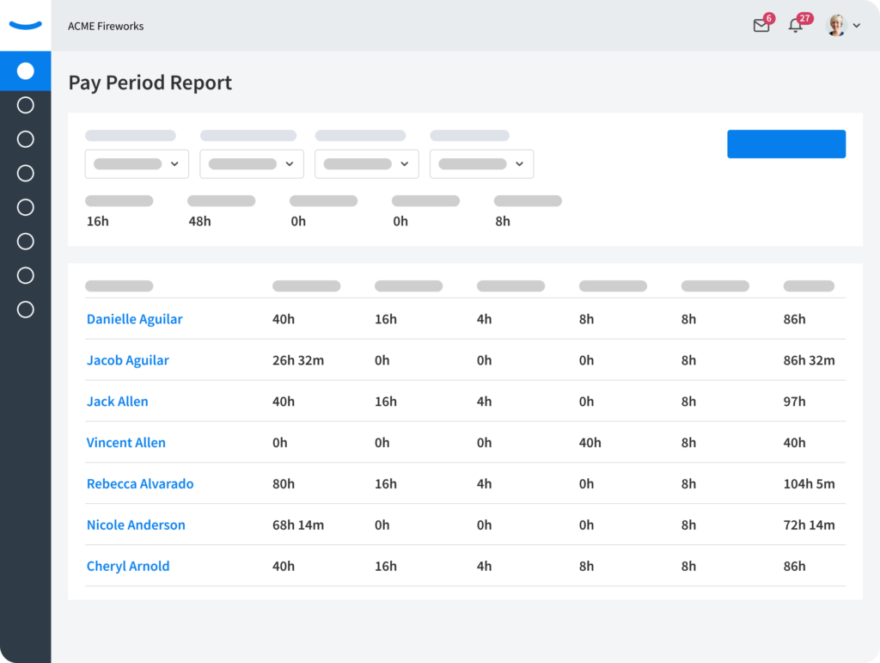Screen dimensions: 880x663
Task: Open Cheryl Arnold's employee link
Action: click(x=128, y=566)
